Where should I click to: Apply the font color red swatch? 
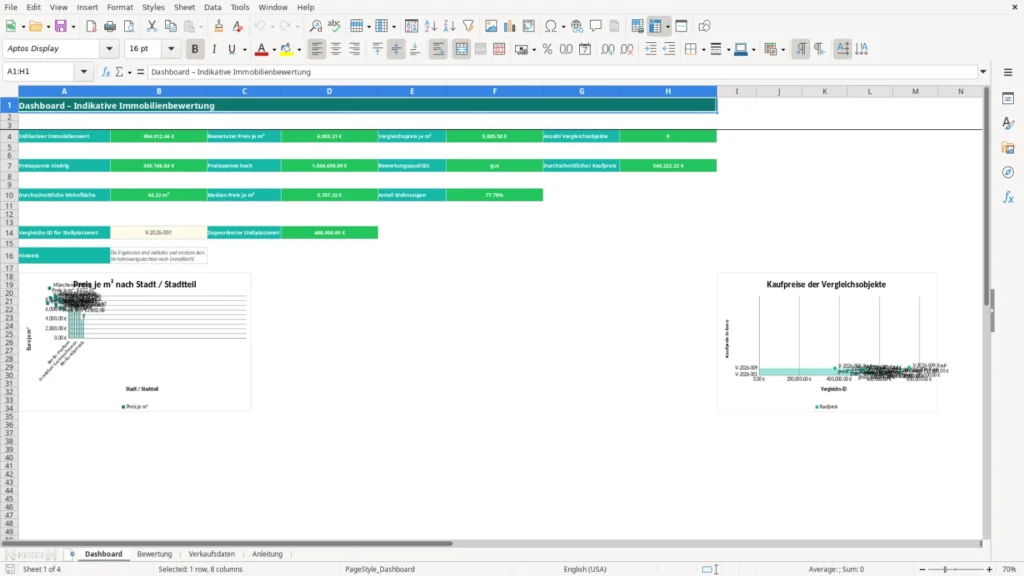pos(261,49)
